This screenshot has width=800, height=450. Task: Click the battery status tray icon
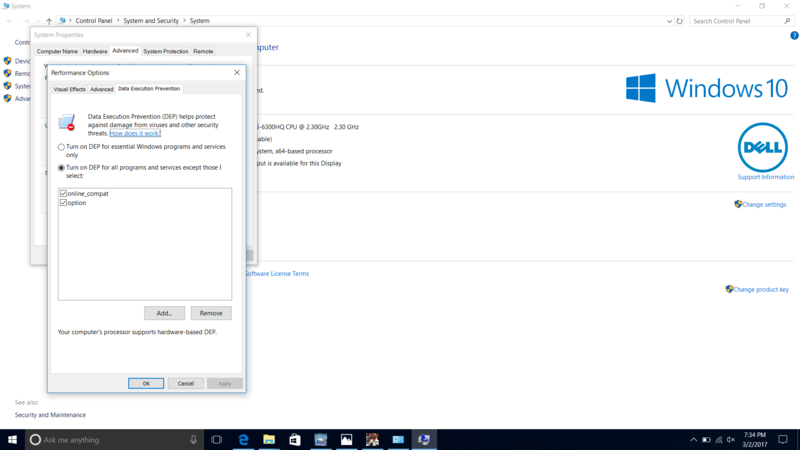pyautogui.click(x=706, y=440)
